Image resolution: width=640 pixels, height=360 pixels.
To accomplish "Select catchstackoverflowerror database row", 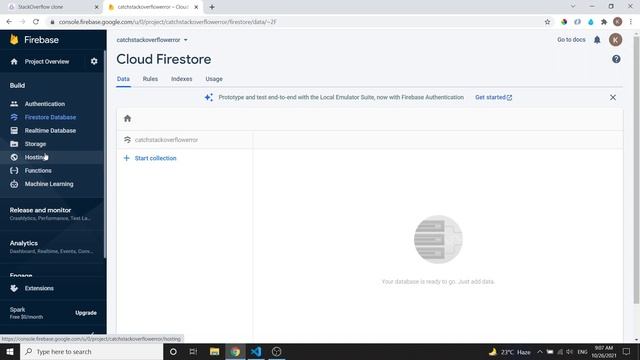I will [x=184, y=140].
